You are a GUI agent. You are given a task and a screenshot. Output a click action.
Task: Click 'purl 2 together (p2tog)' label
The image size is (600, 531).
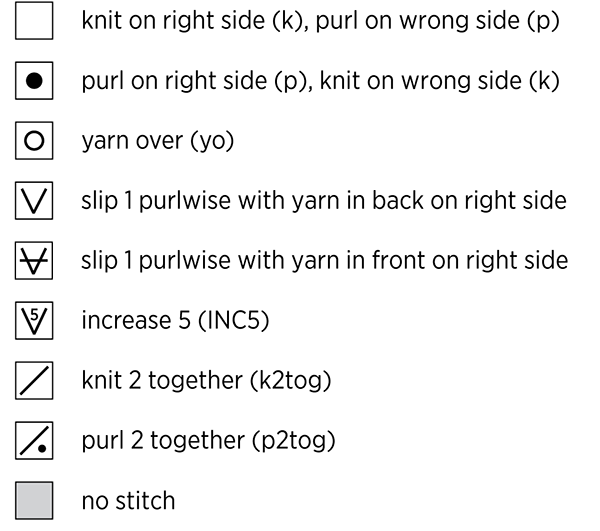pyautogui.click(x=209, y=441)
